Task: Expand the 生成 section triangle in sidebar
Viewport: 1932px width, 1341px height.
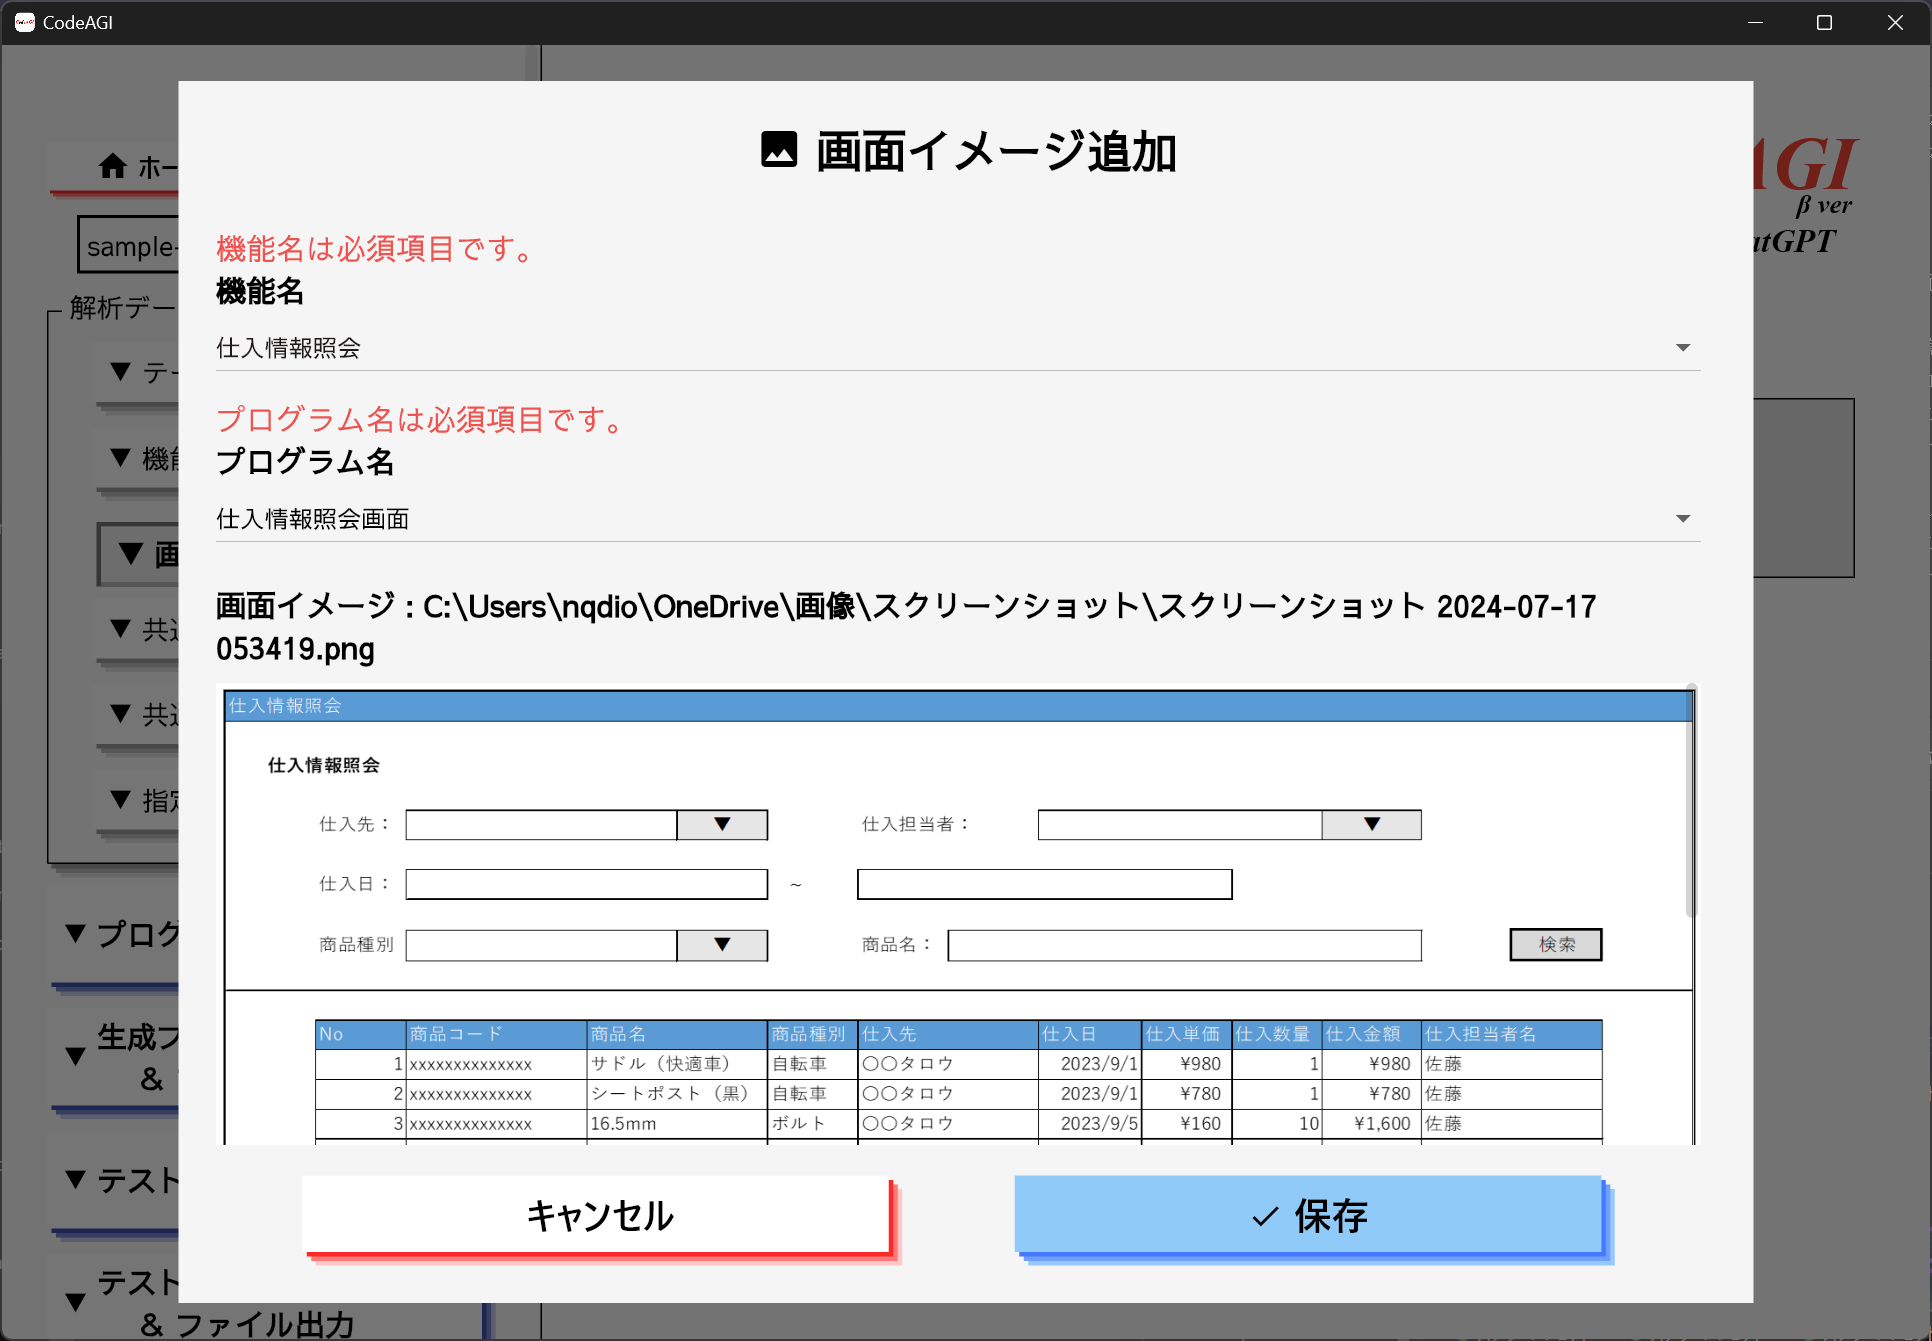Action: click(76, 1056)
